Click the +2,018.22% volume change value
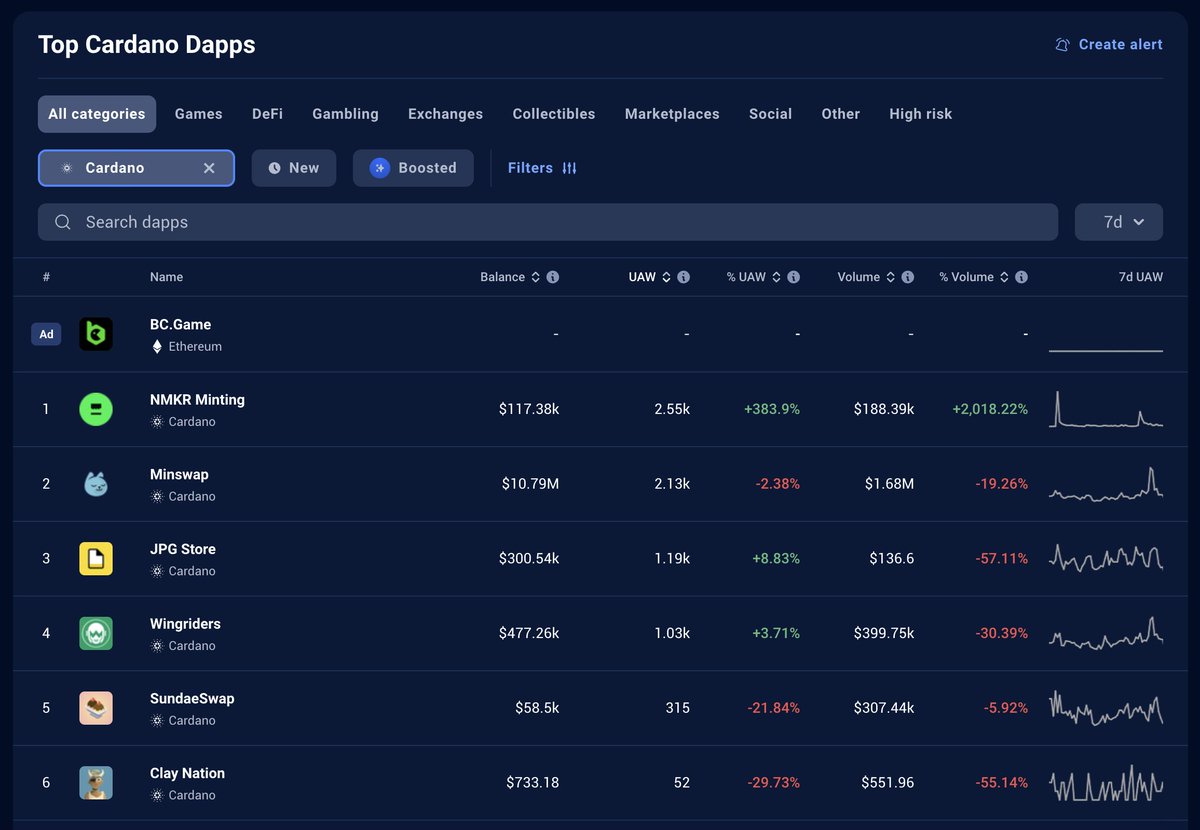 point(990,409)
